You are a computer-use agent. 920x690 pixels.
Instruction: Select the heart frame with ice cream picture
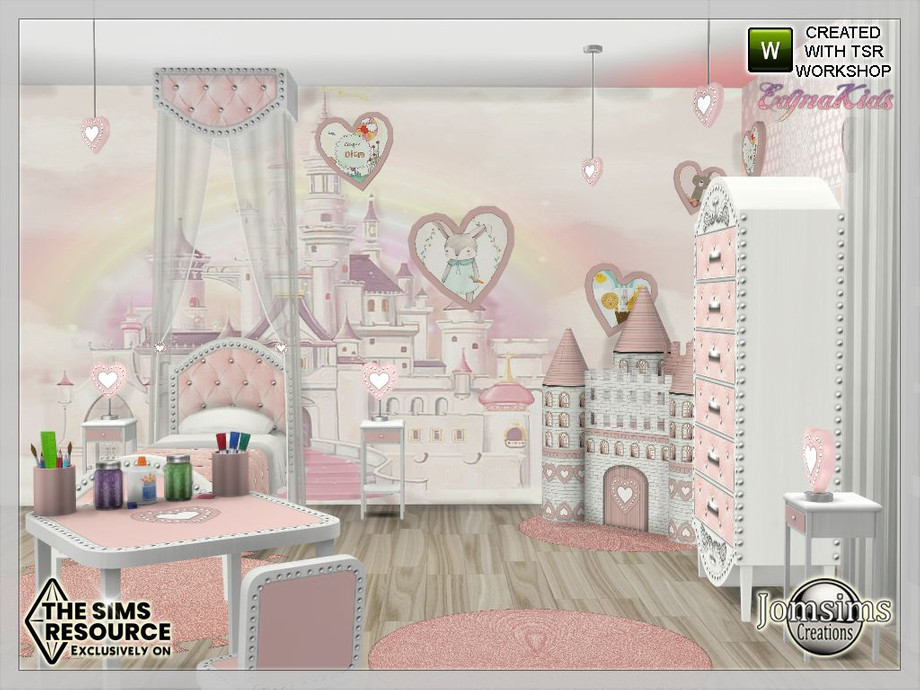point(620,297)
